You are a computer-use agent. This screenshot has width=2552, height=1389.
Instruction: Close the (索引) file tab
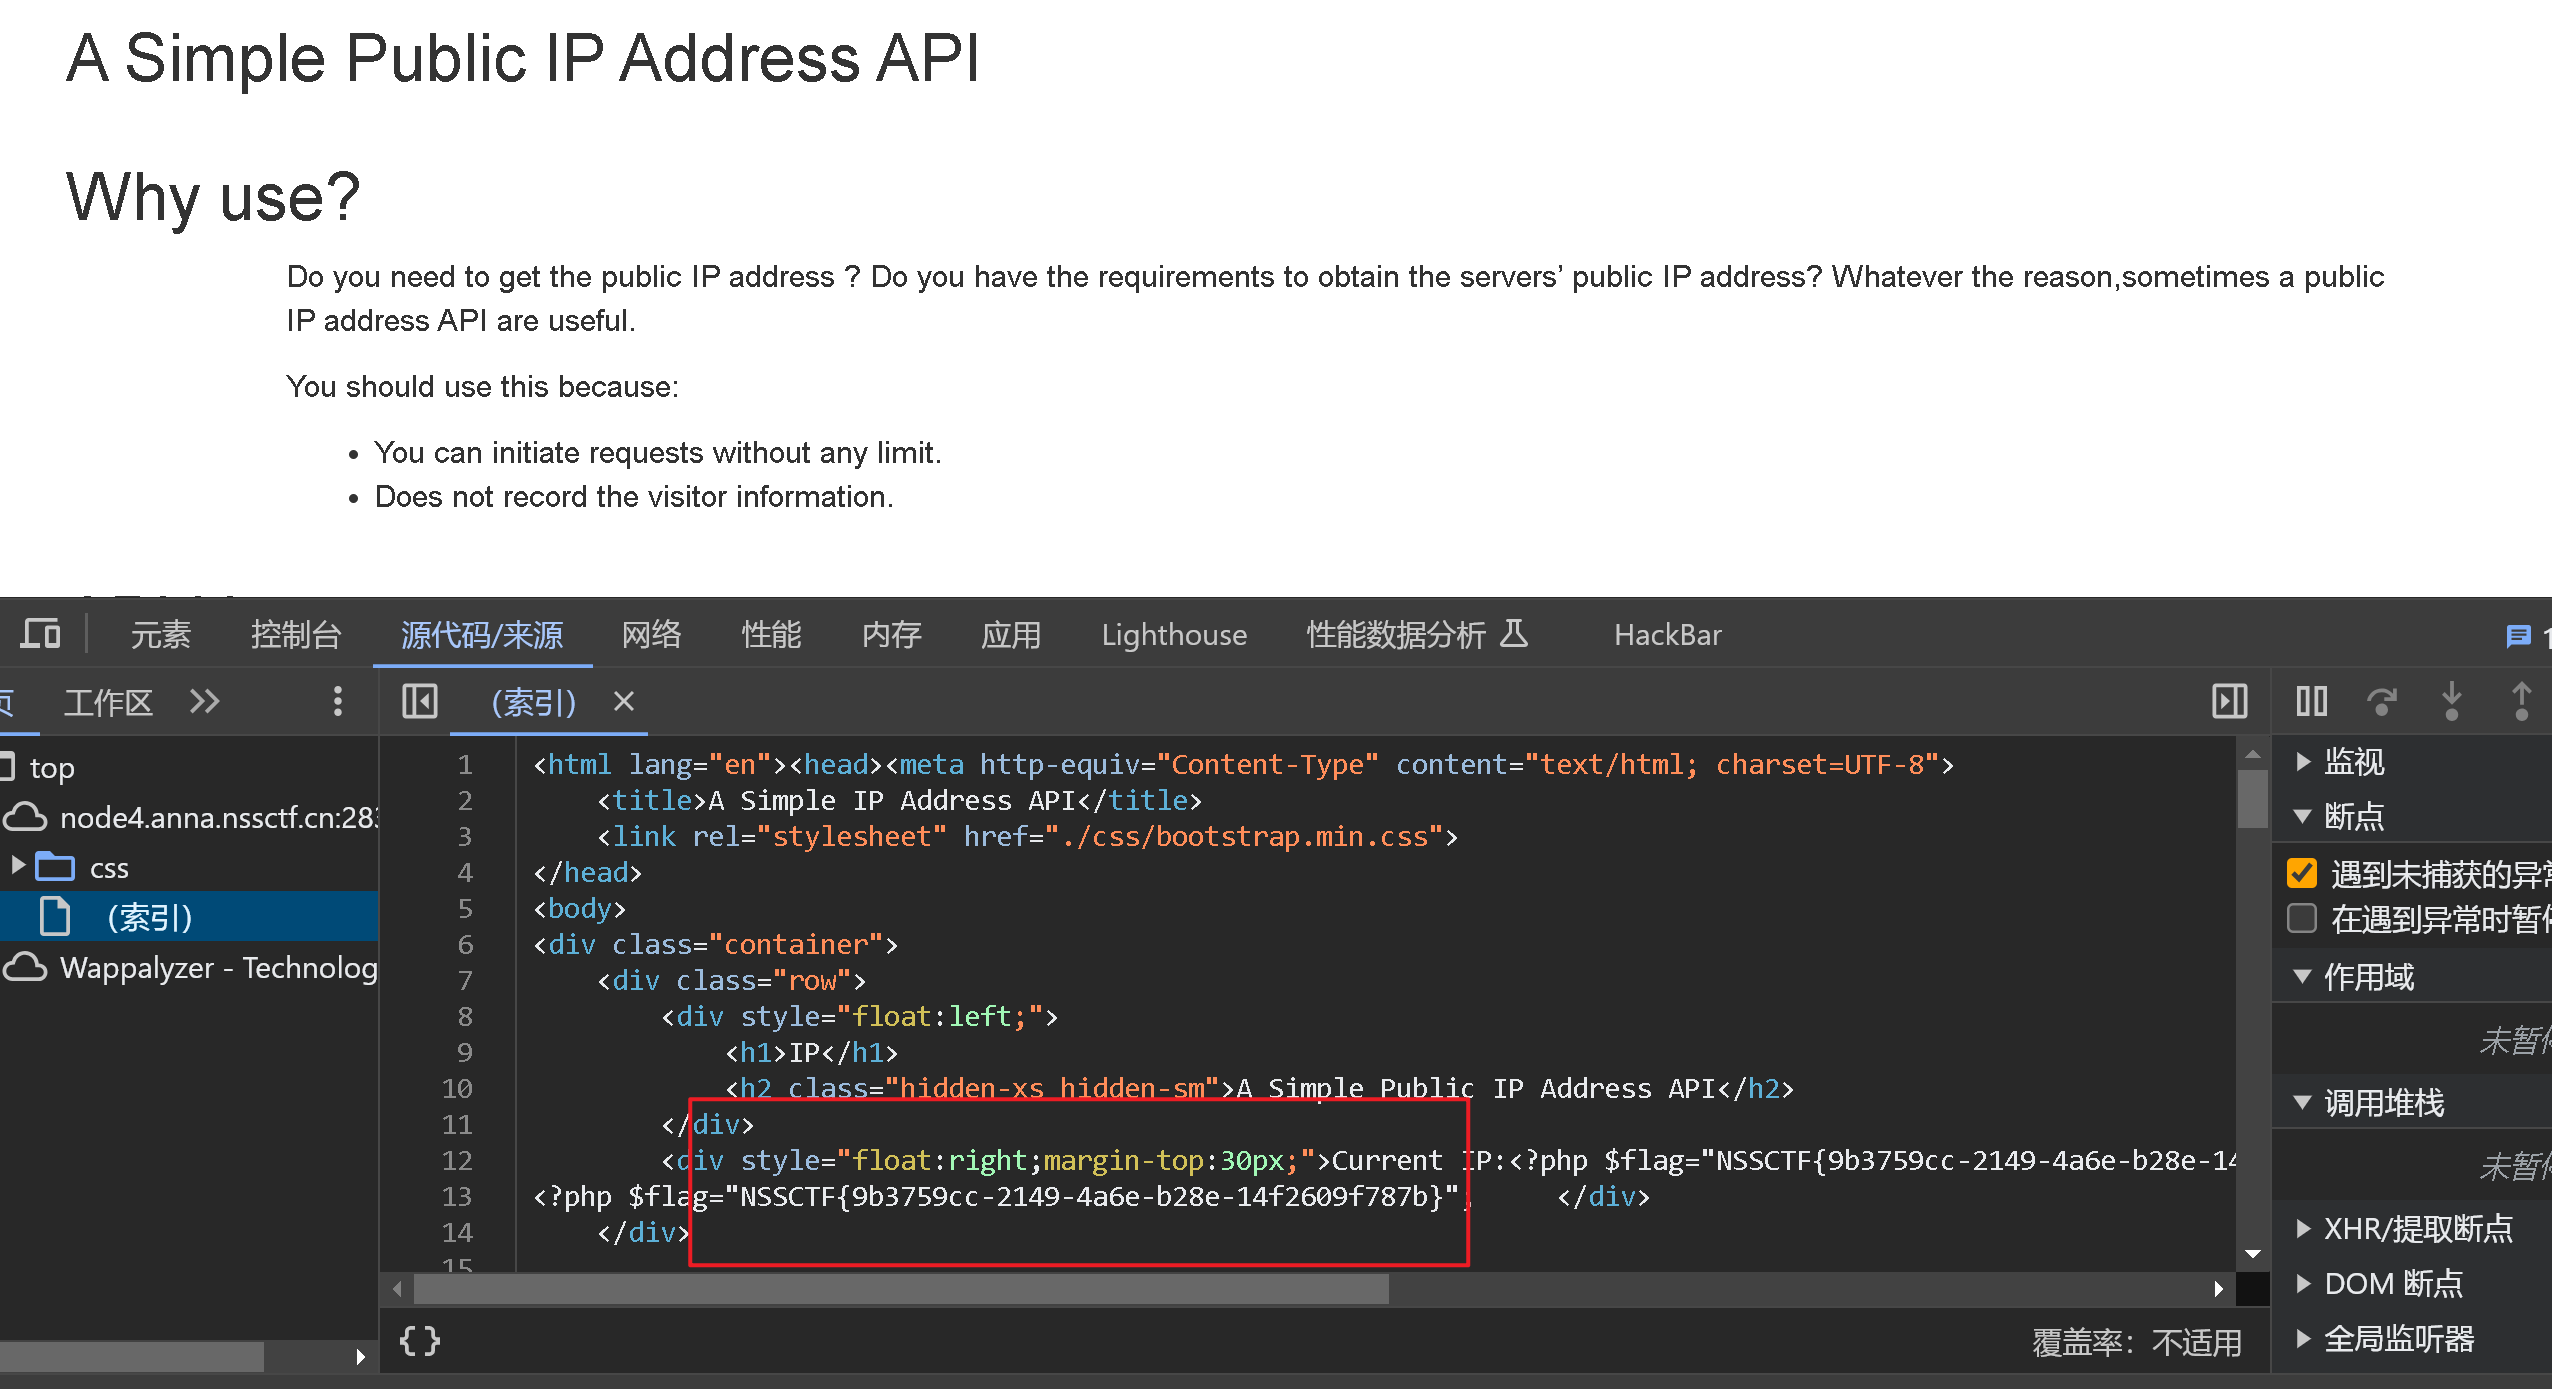tap(624, 701)
